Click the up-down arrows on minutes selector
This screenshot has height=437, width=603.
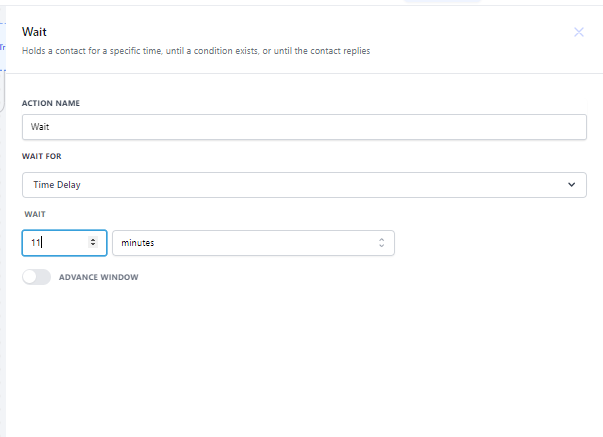[380, 243]
